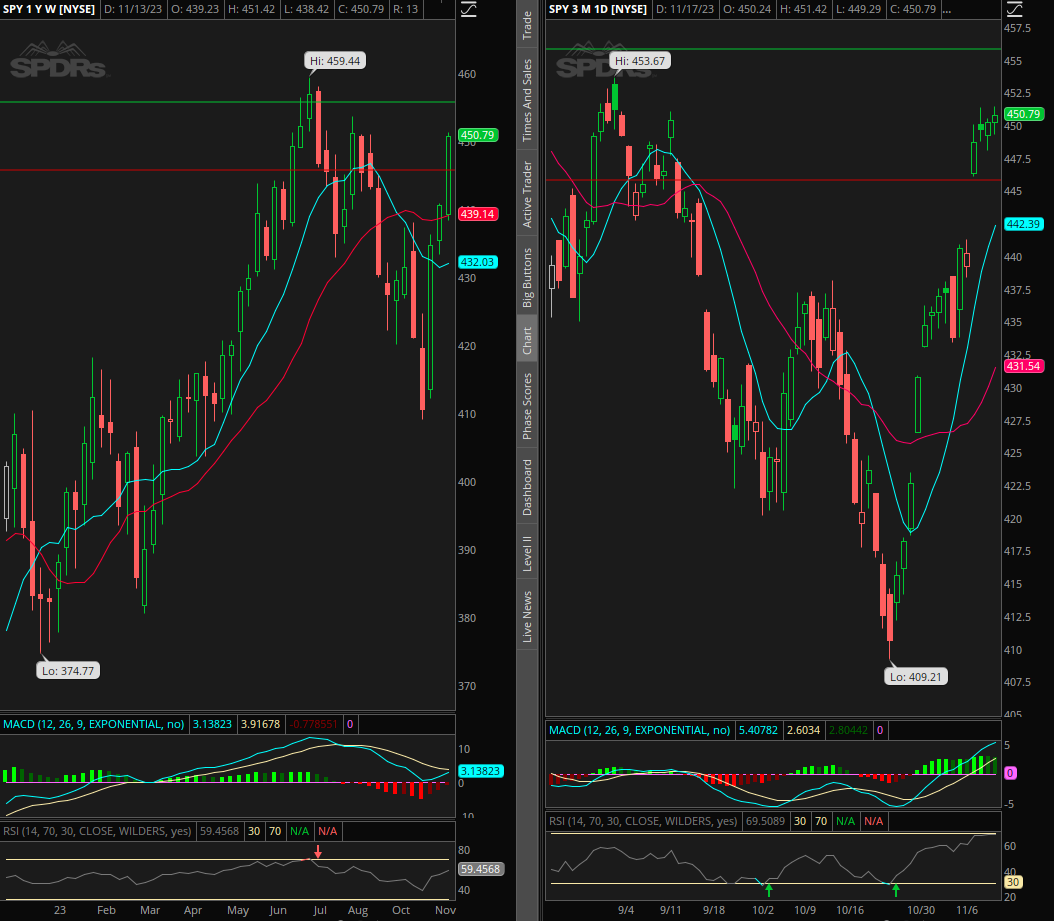Click daily MACD value 5.40782

pyautogui.click(x=758, y=730)
